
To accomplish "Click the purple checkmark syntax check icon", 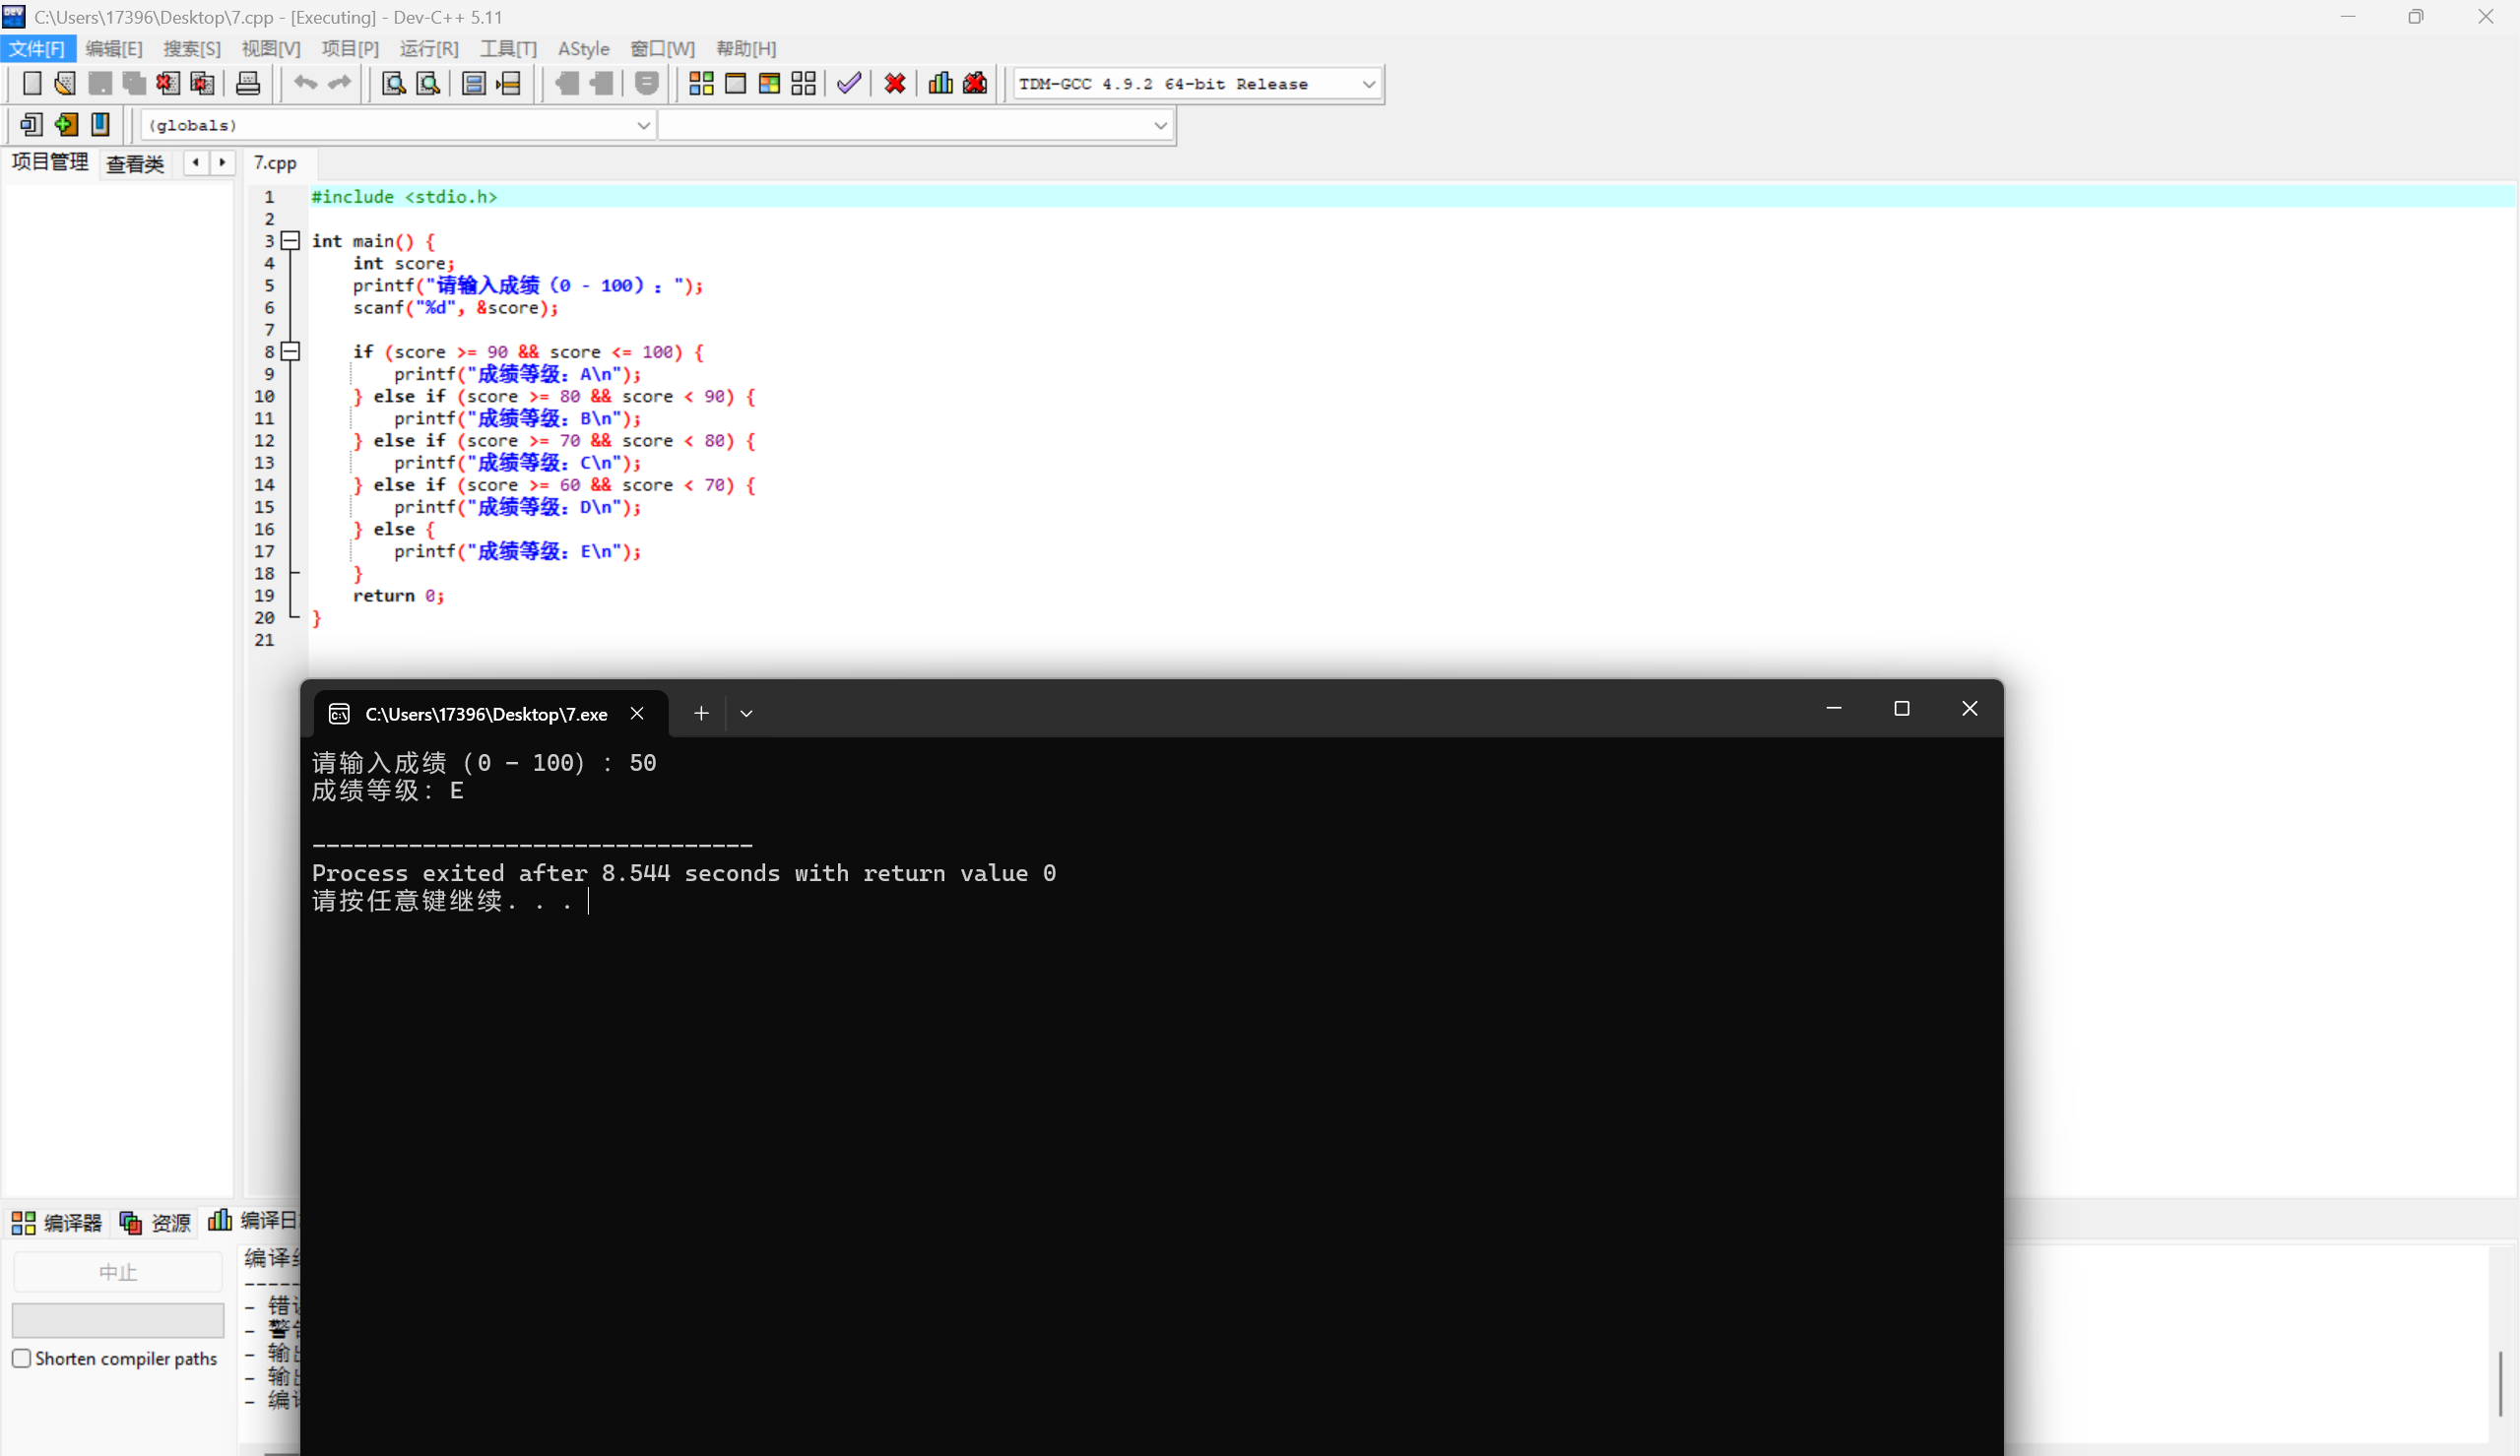I will pos(849,84).
